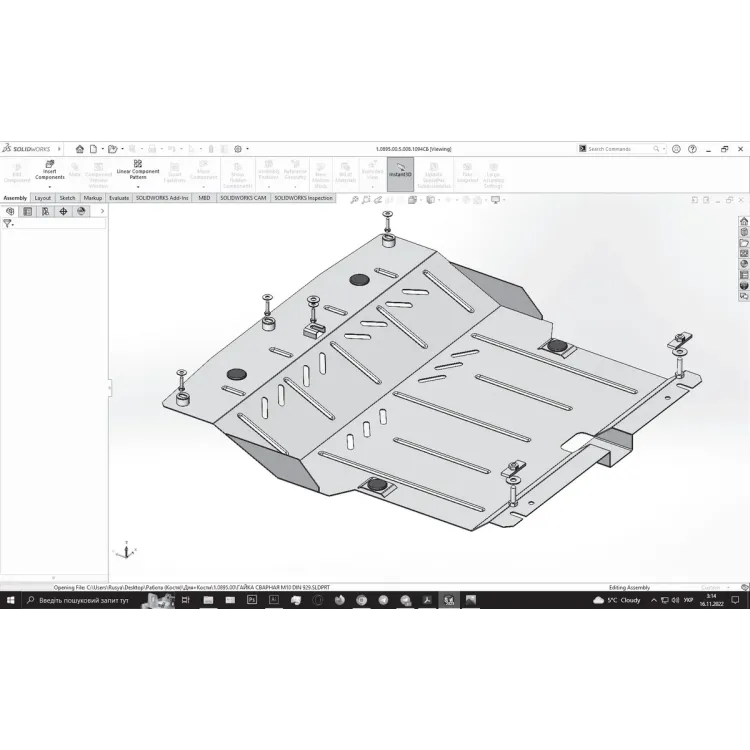Open the search options dropdown arrow
750x750 pixels.
point(663,149)
